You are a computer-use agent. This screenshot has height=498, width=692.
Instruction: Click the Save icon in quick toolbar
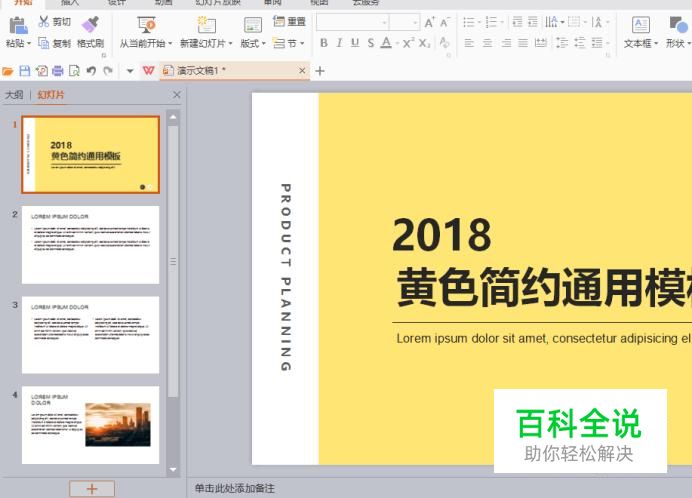pyautogui.click(x=25, y=71)
